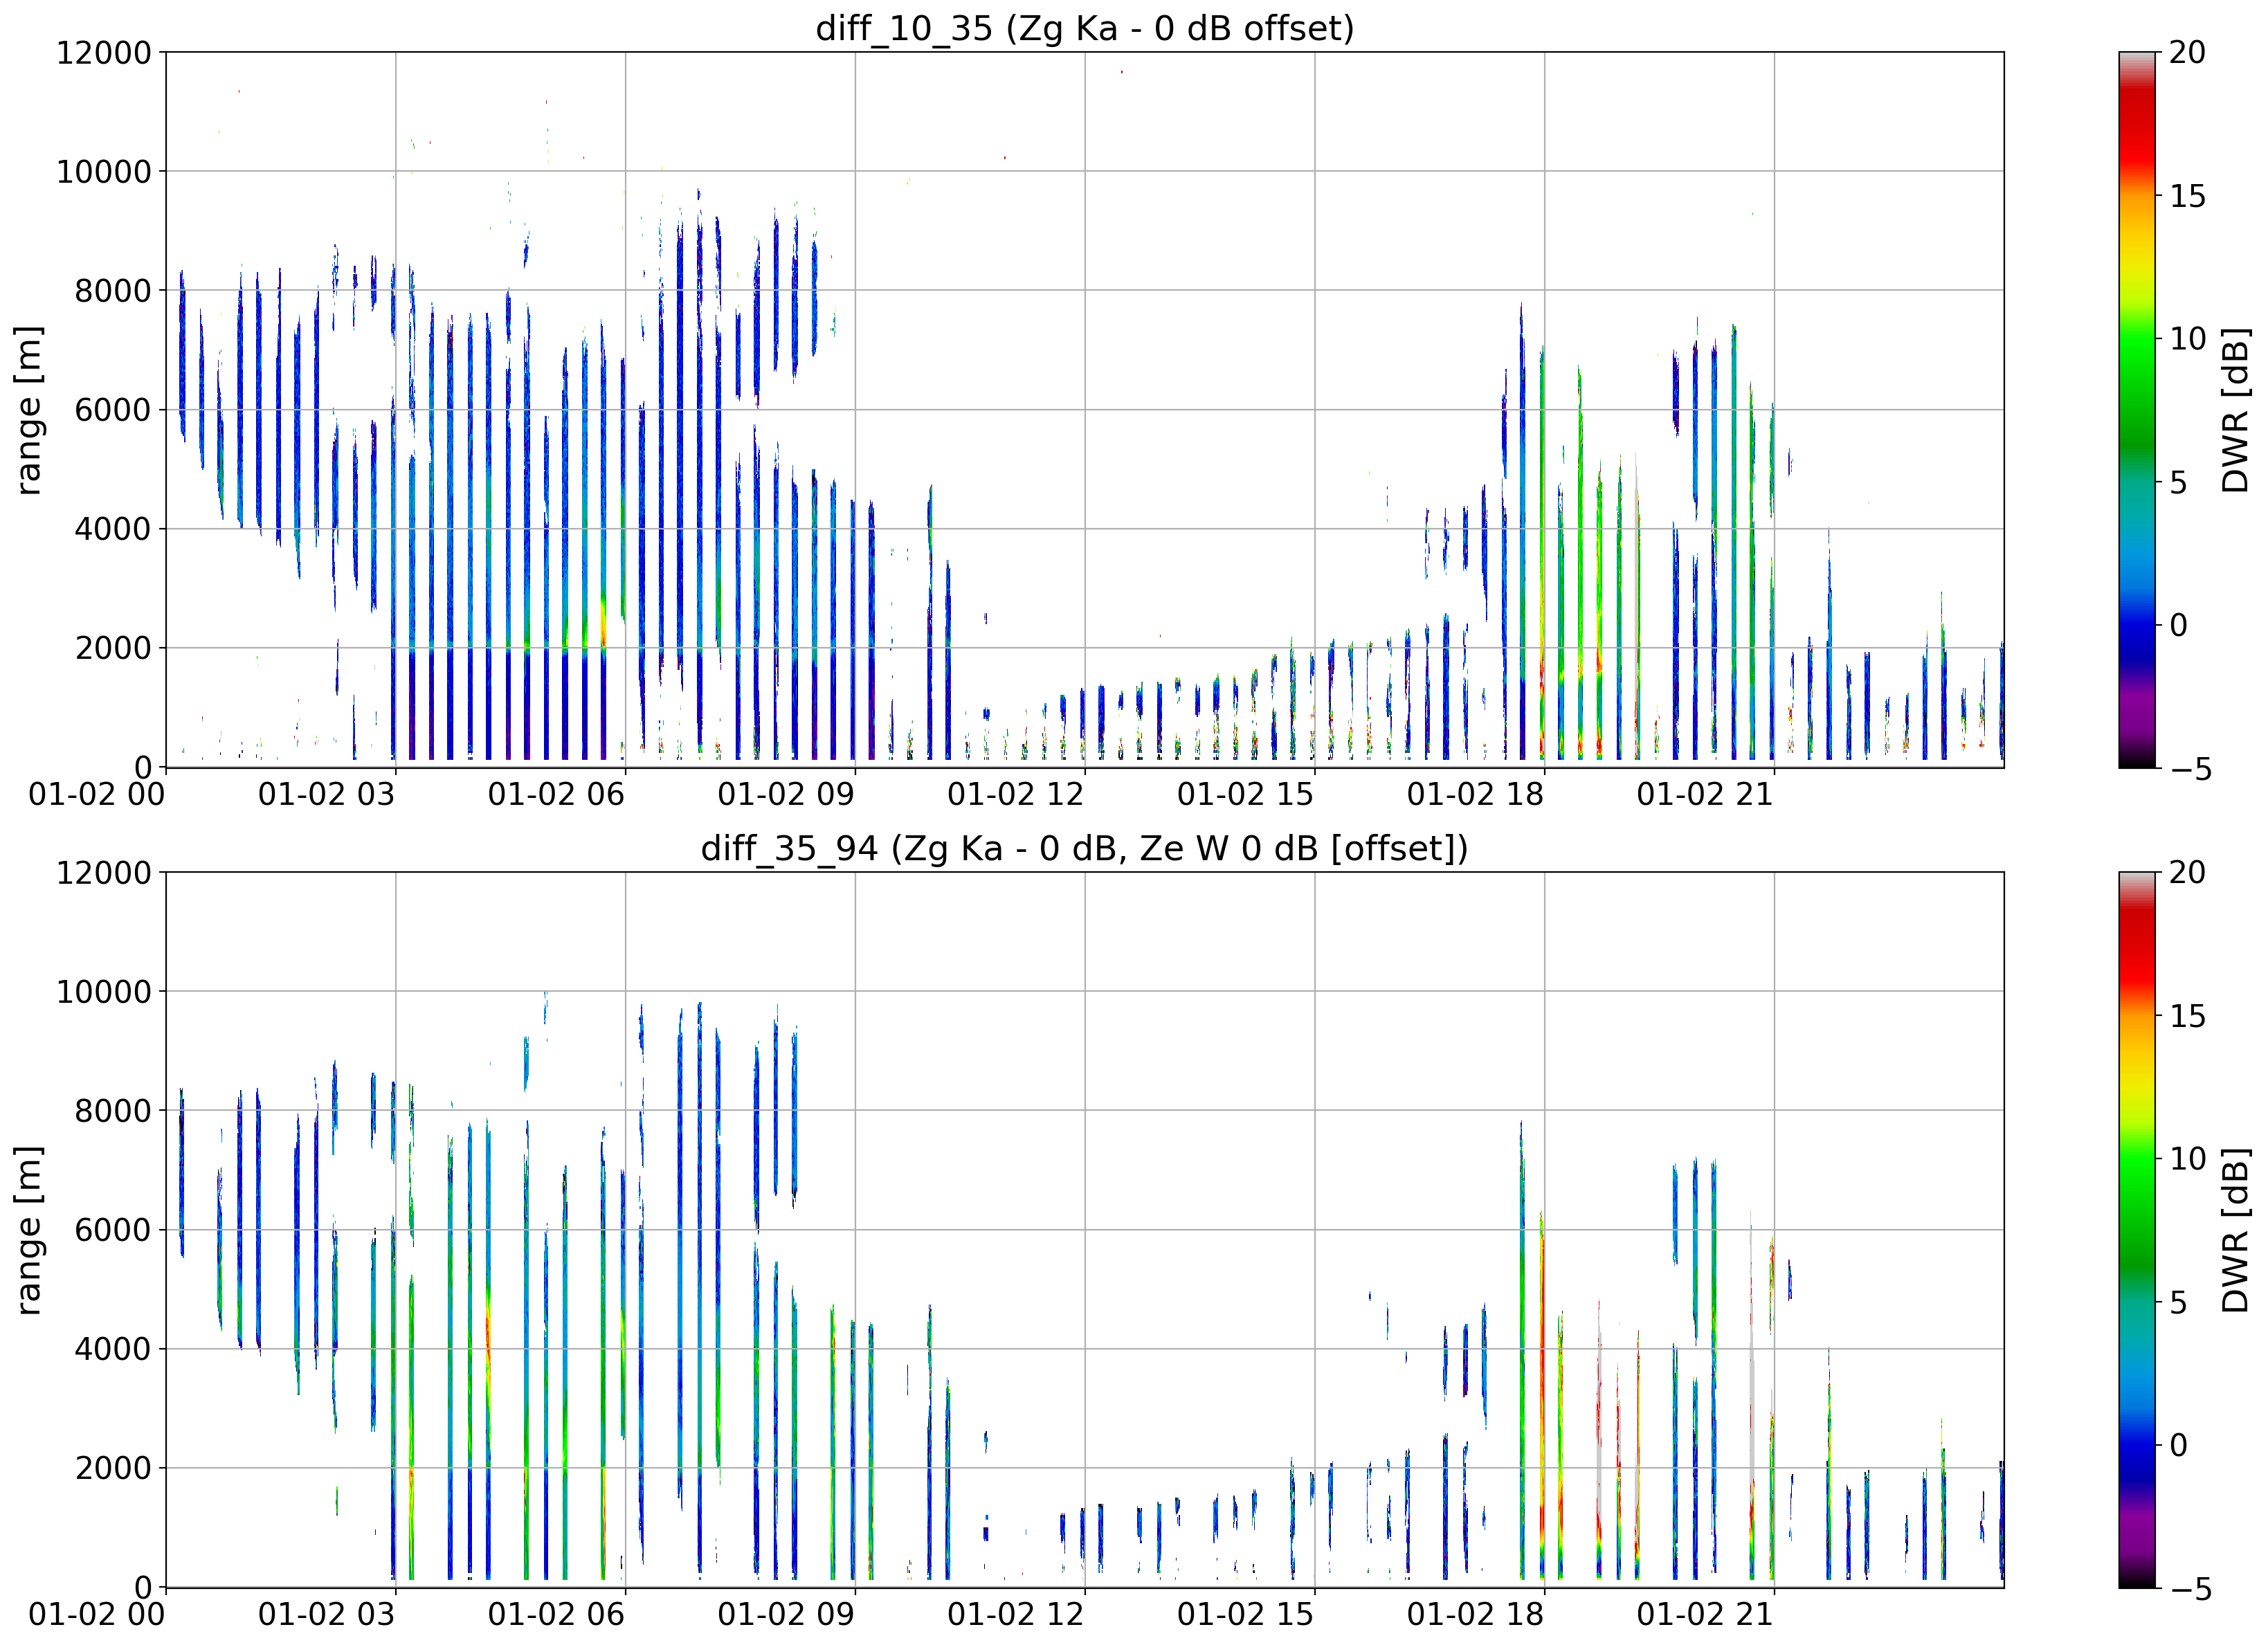Select top plot x-tick 01-02 06
This screenshot has width=2268, height=1645.
[x=556, y=794]
